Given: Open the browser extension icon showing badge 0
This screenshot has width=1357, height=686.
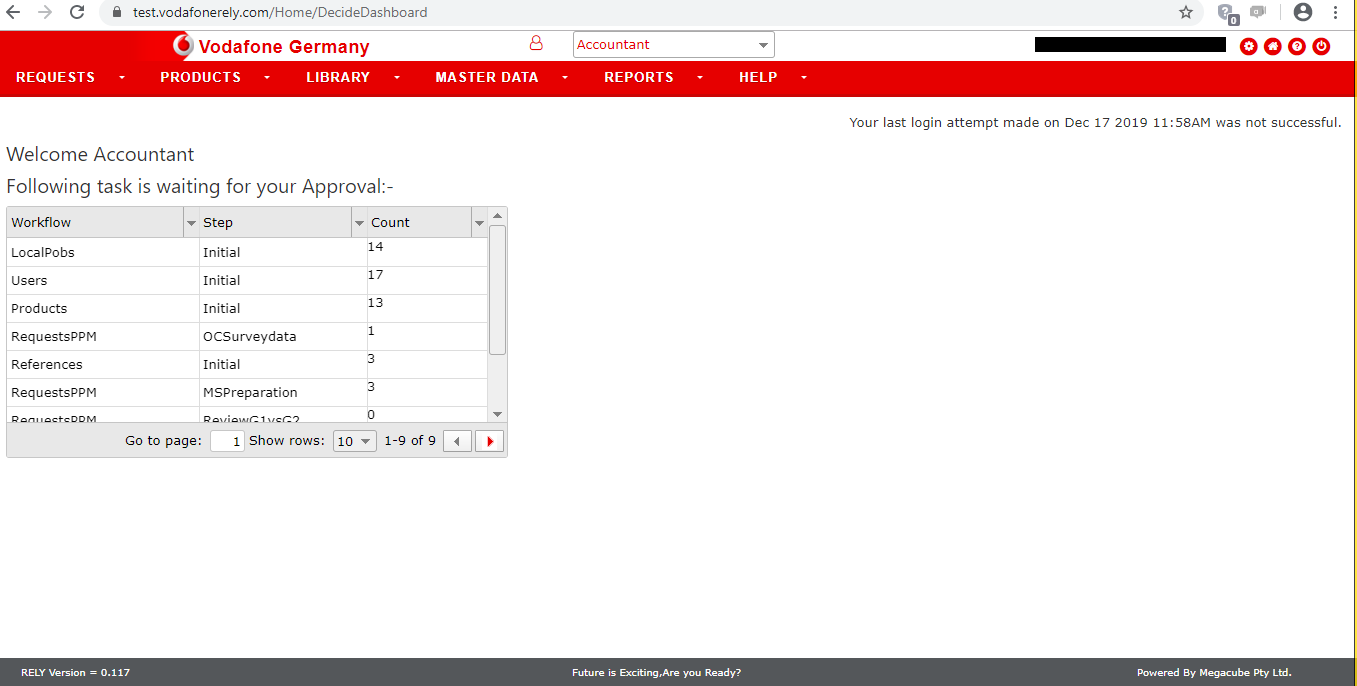Looking at the screenshot, I should [1227, 13].
